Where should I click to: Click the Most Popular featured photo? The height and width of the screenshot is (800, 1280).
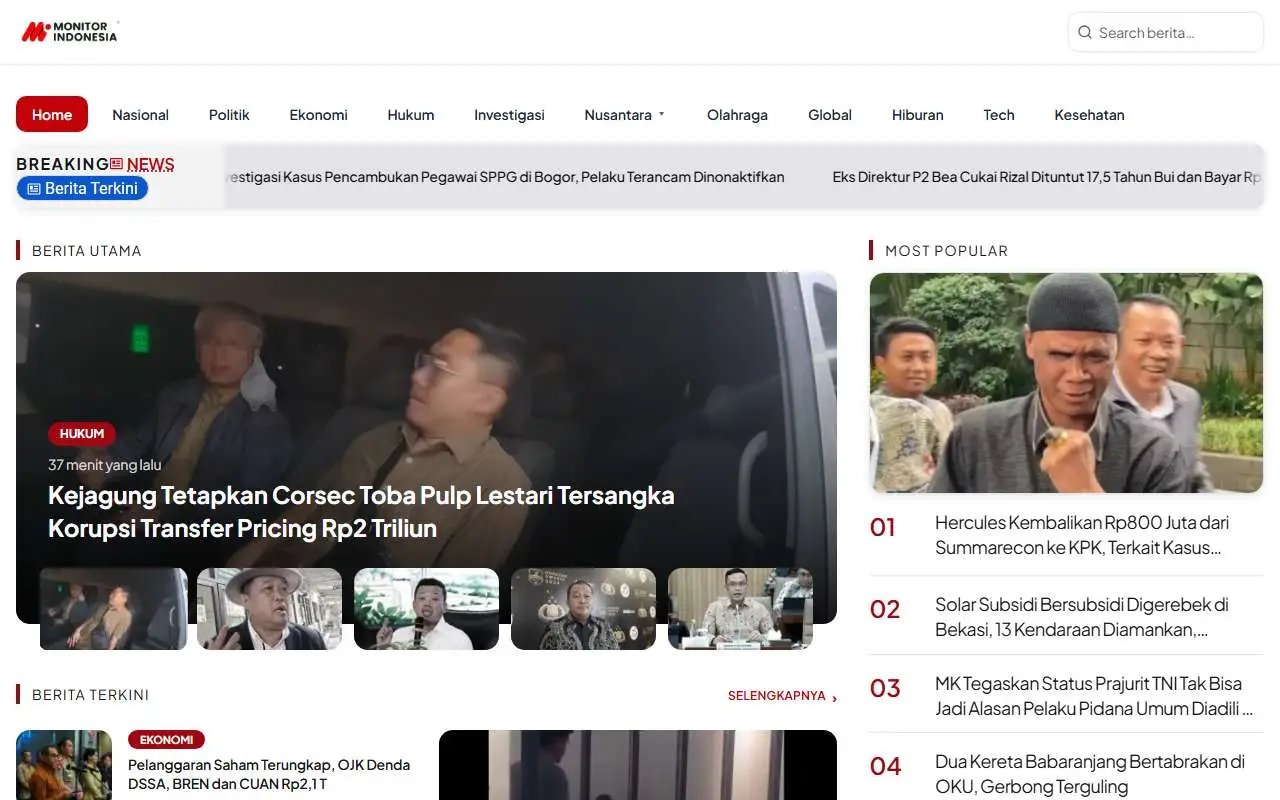1066,383
